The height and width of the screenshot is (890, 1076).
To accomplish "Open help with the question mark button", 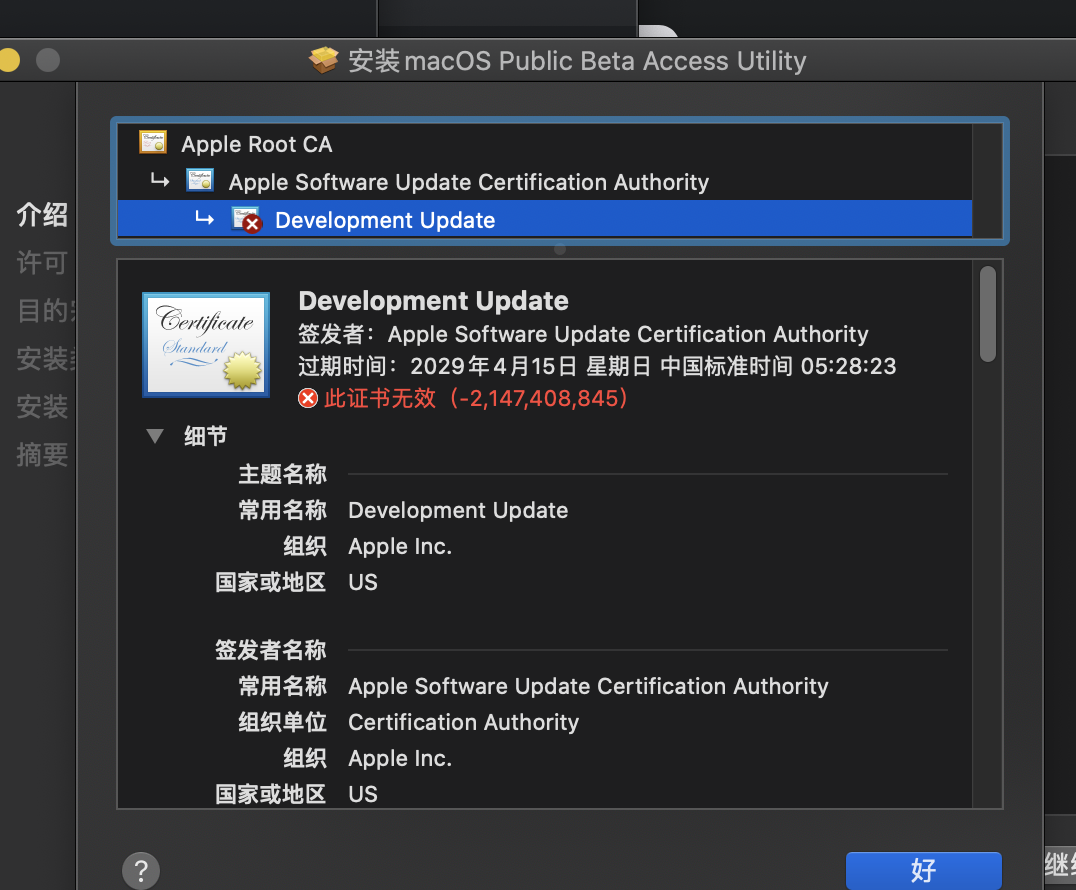I will click(x=141, y=869).
